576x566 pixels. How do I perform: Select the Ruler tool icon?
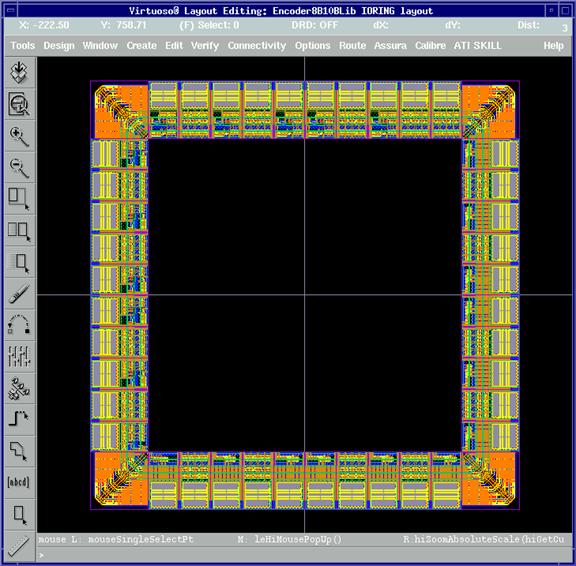tap(19, 546)
